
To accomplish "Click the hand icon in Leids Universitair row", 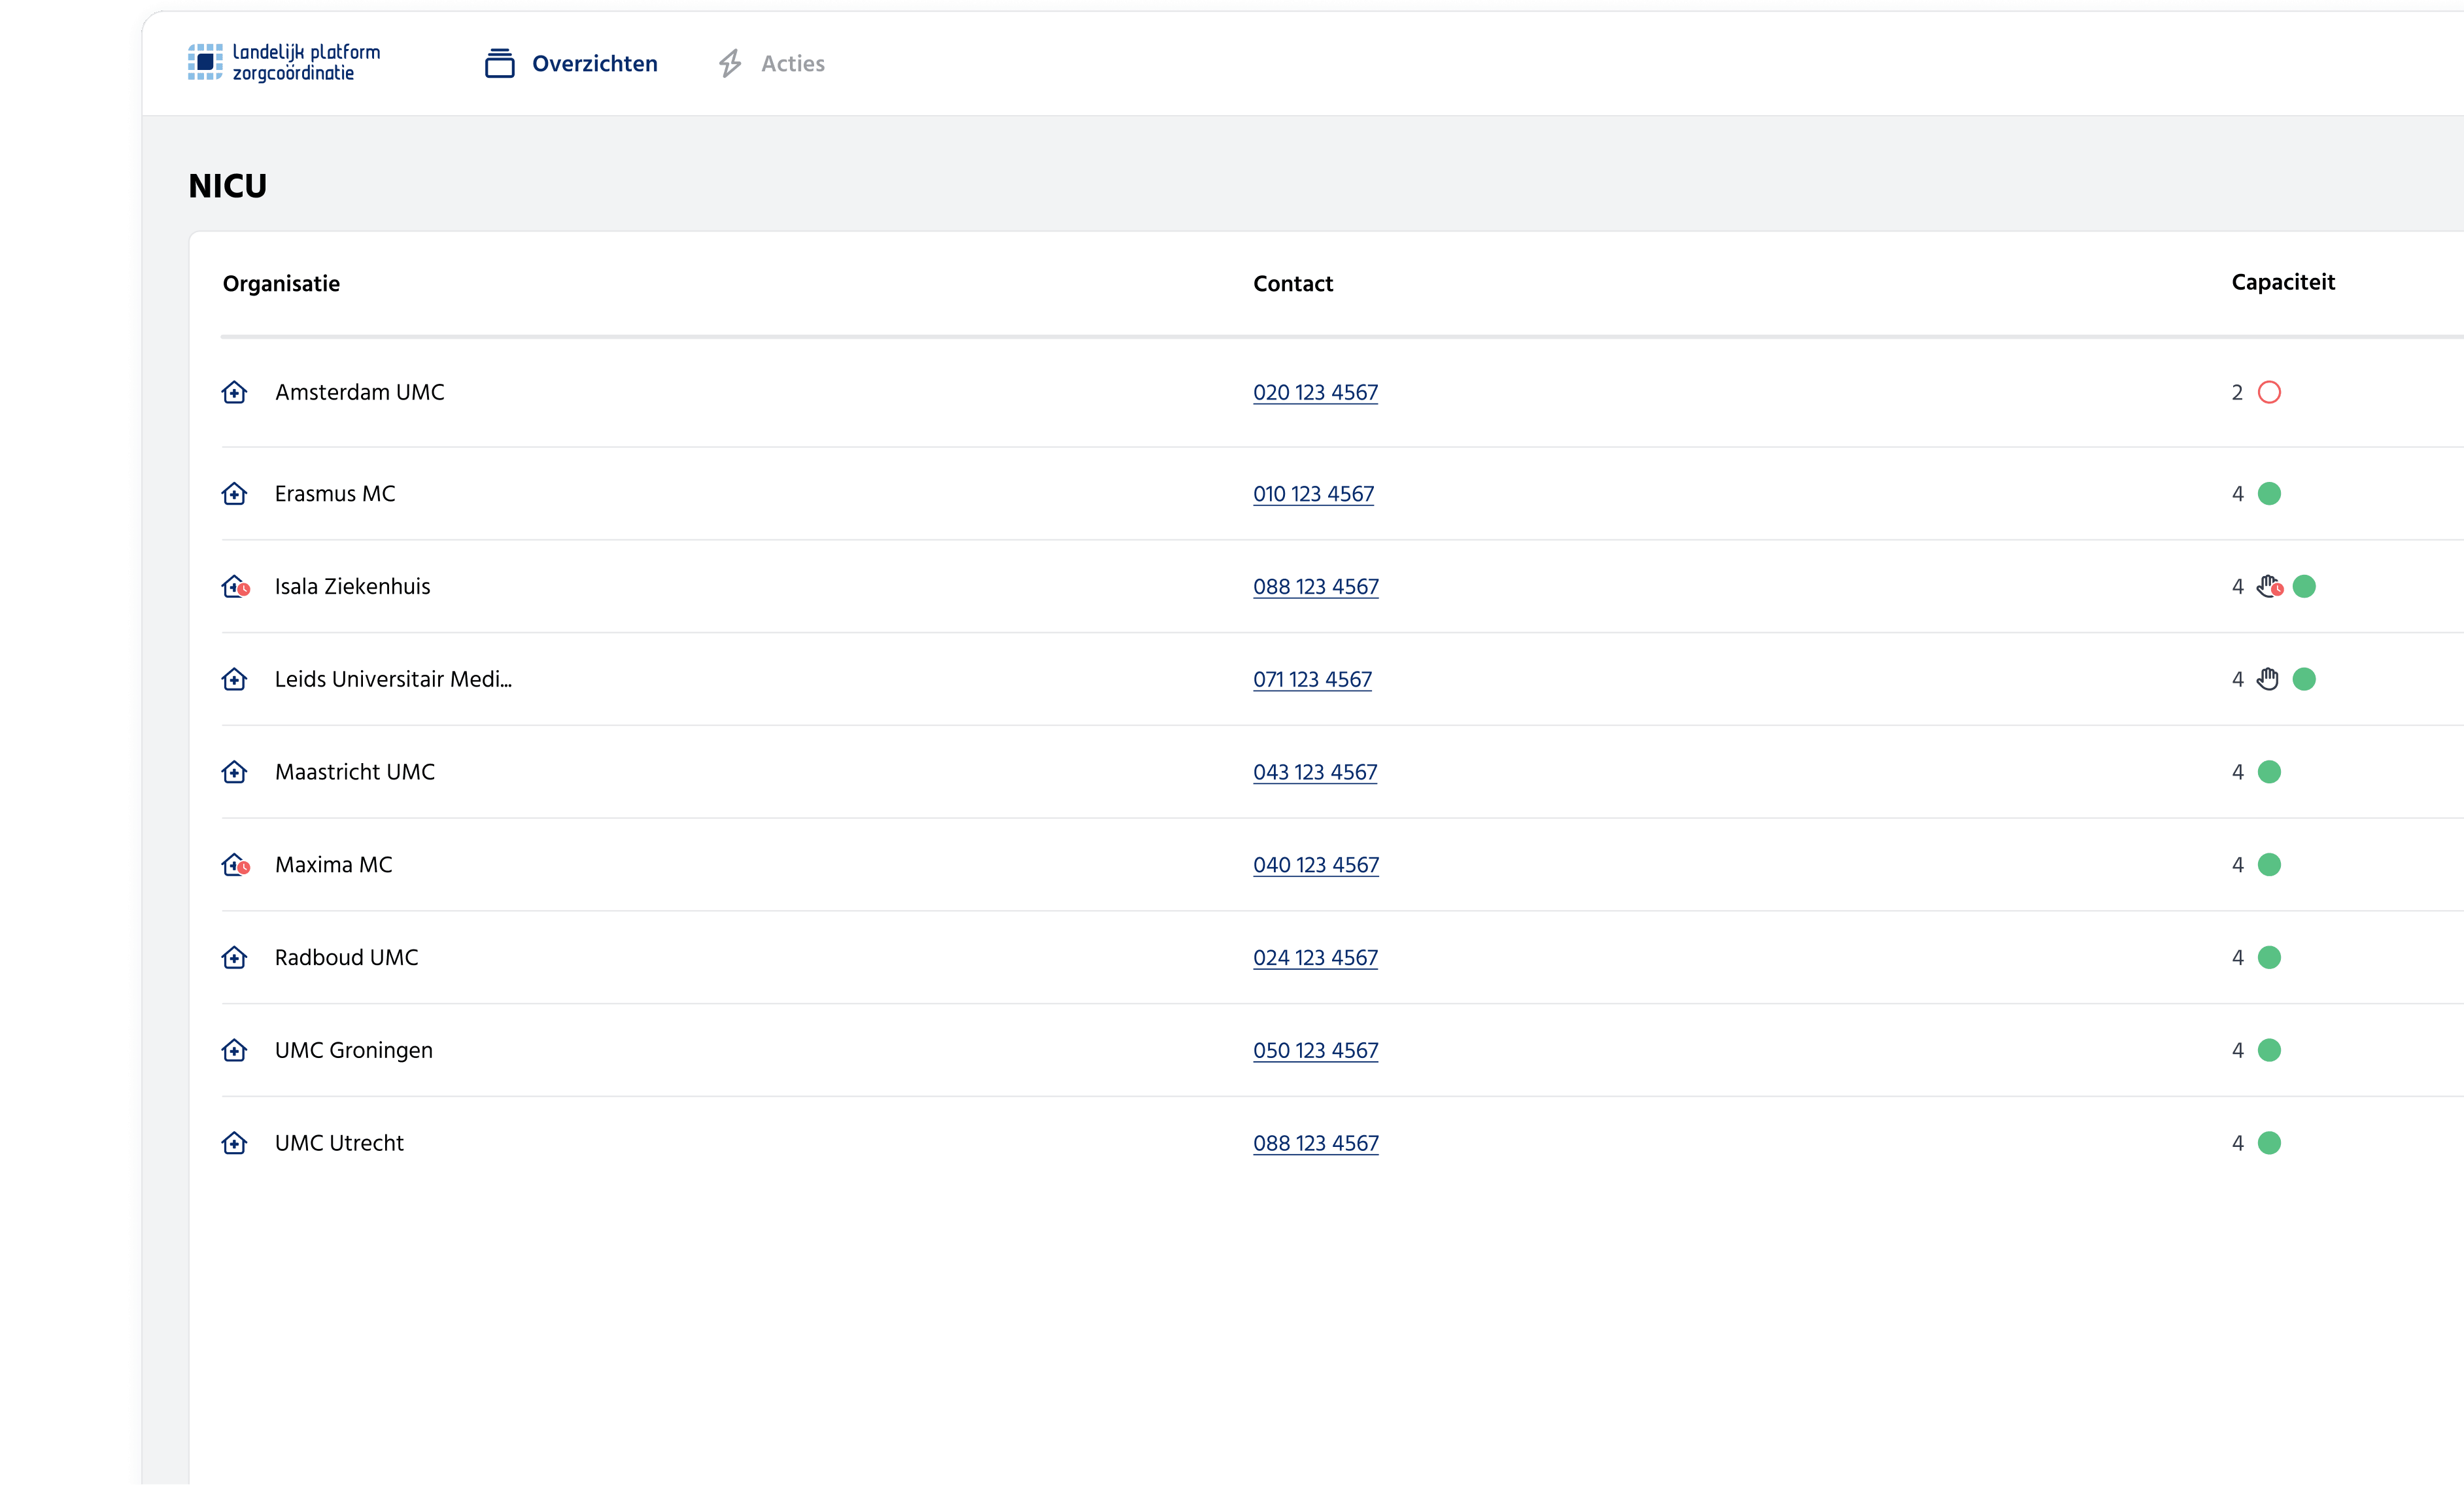I will click(2267, 679).
